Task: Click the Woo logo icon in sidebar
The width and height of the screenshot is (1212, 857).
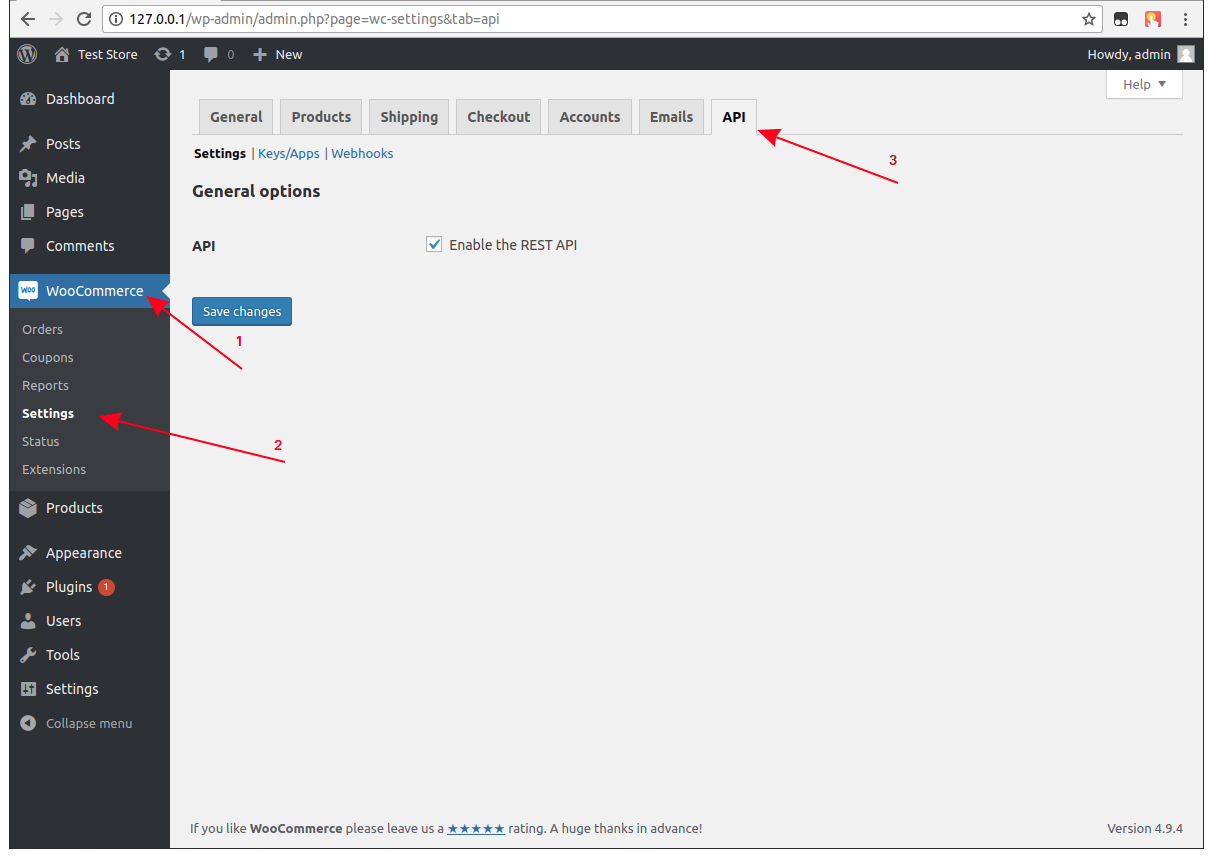Action: pos(28,291)
